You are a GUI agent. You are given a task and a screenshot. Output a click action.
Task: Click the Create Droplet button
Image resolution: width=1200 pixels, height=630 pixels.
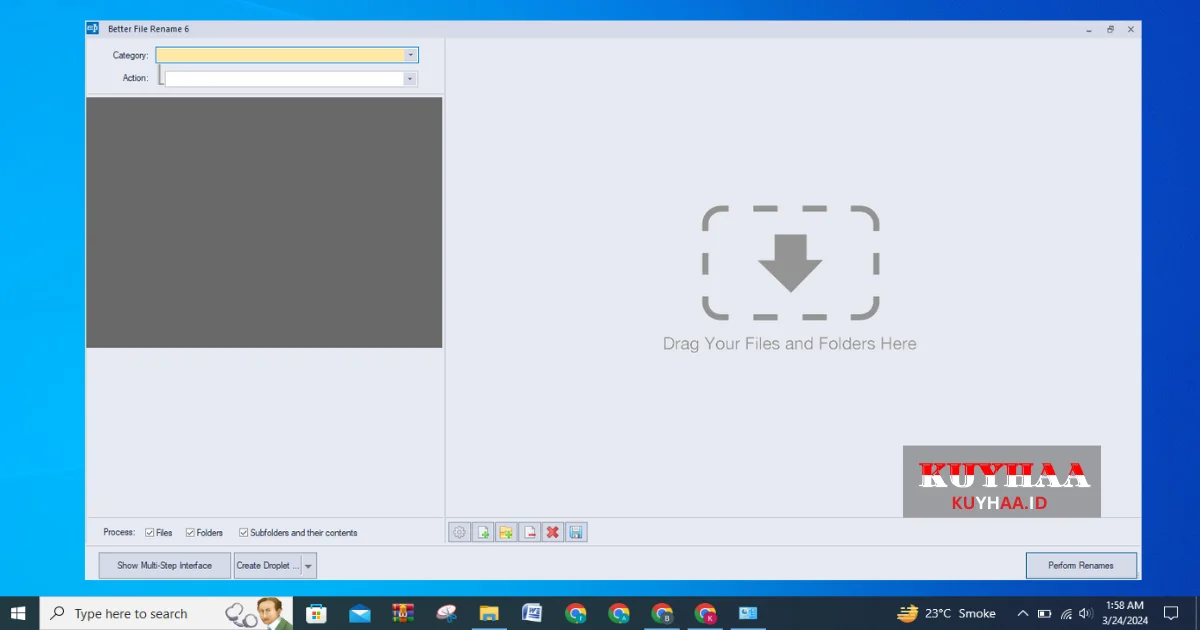[x=267, y=566]
